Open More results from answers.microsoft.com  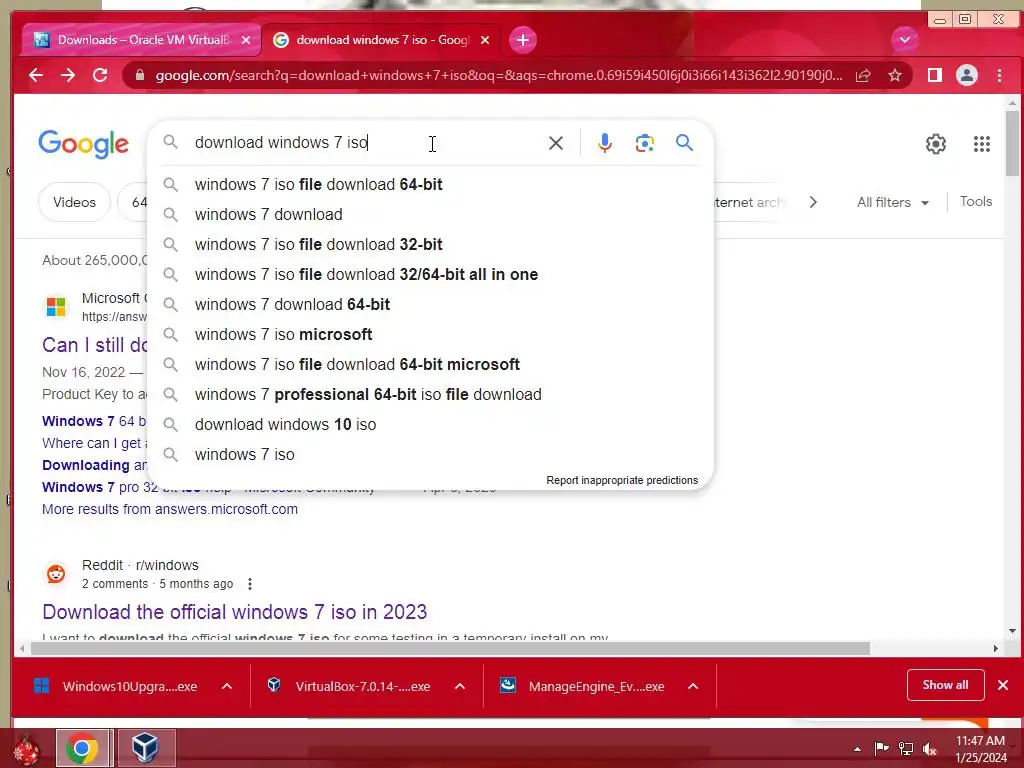(170, 509)
